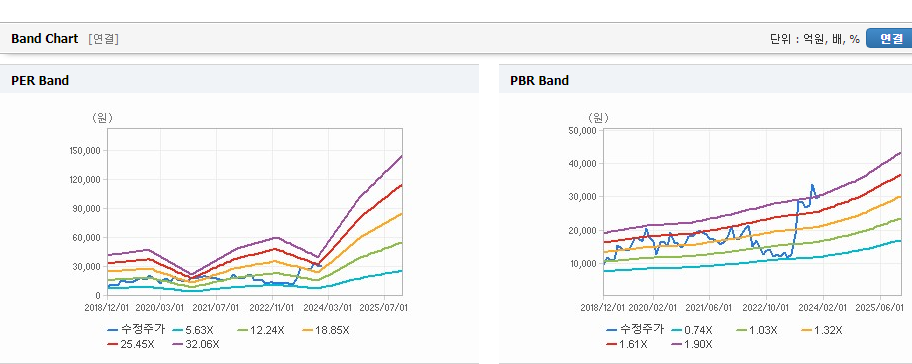Click 2020/02/01 date label in PBR chart
The image size is (912, 364).
pos(653,307)
